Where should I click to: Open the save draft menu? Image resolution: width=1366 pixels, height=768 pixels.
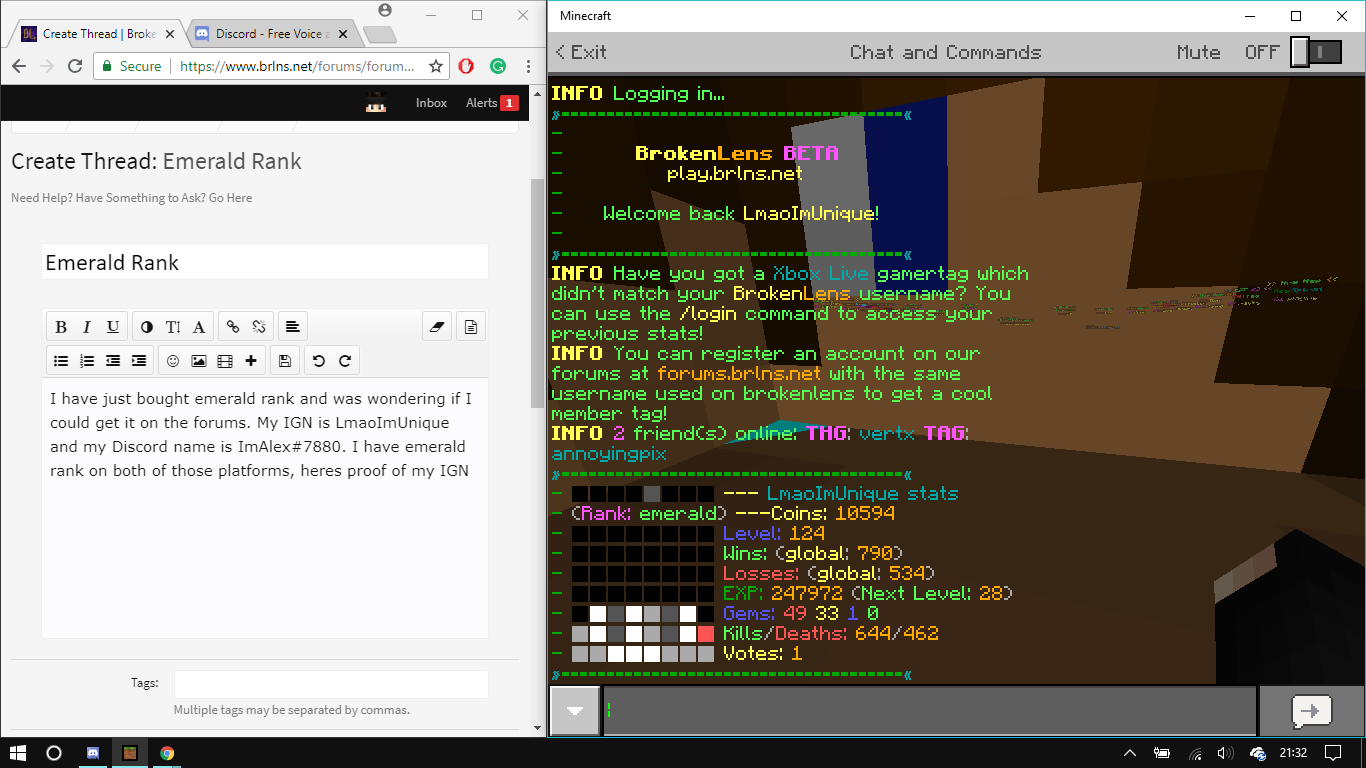click(285, 360)
